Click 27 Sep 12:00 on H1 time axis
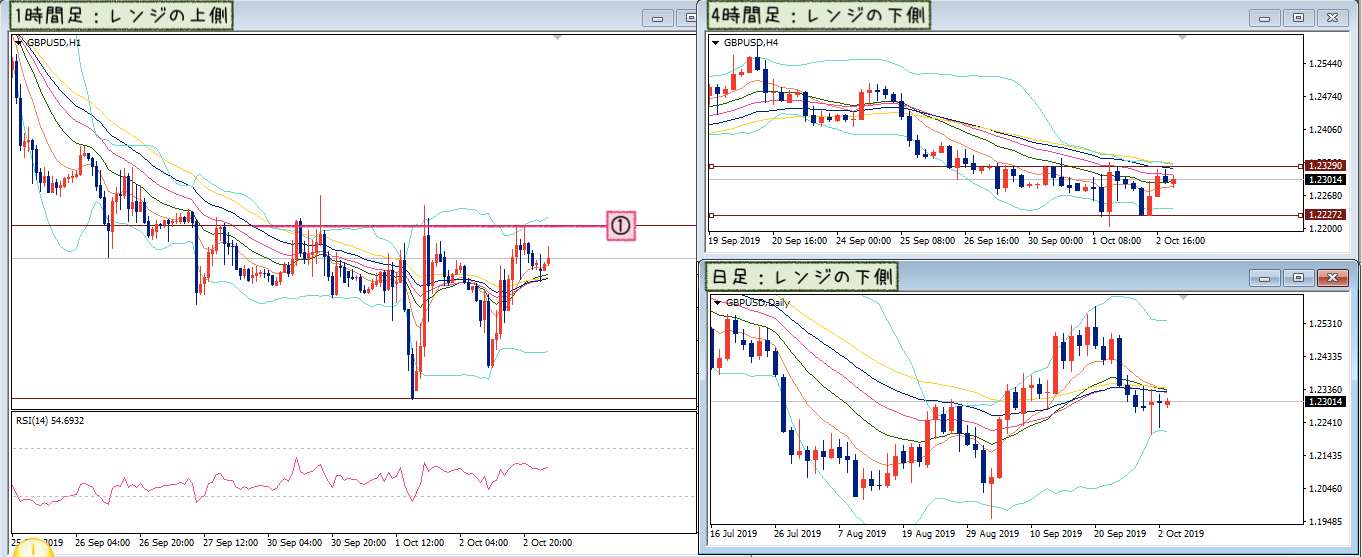This screenshot has width=1362, height=557. click(x=232, y=543)
